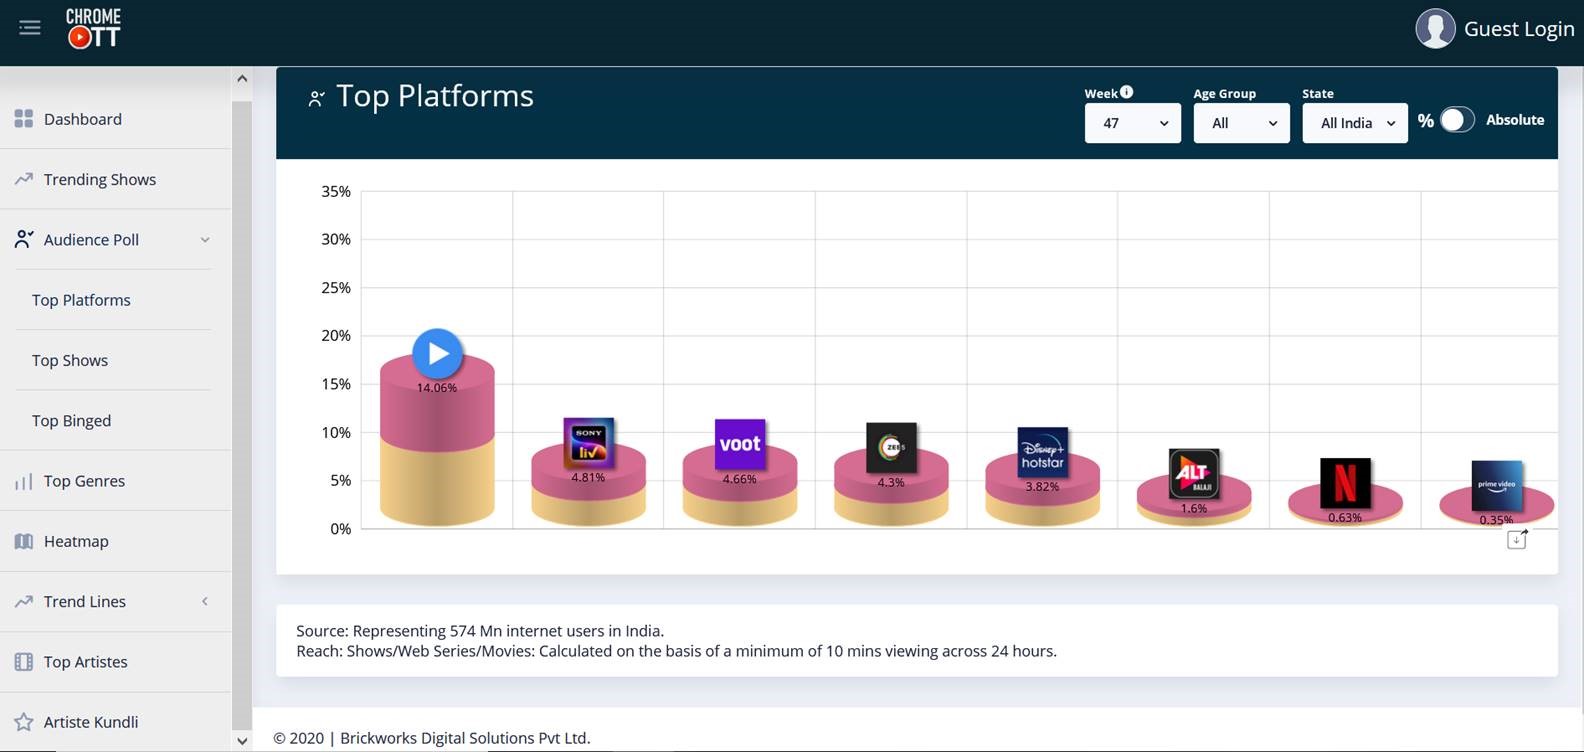Click the Sony LIV platform icon

(x=588, y=443)
